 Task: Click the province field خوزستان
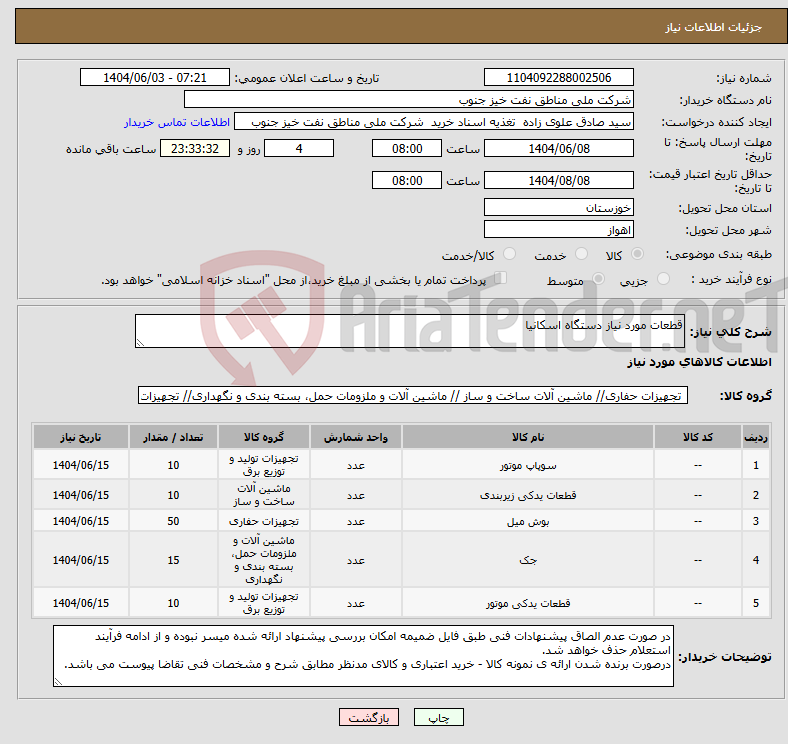pyautogui.click(x=559, y=207)
